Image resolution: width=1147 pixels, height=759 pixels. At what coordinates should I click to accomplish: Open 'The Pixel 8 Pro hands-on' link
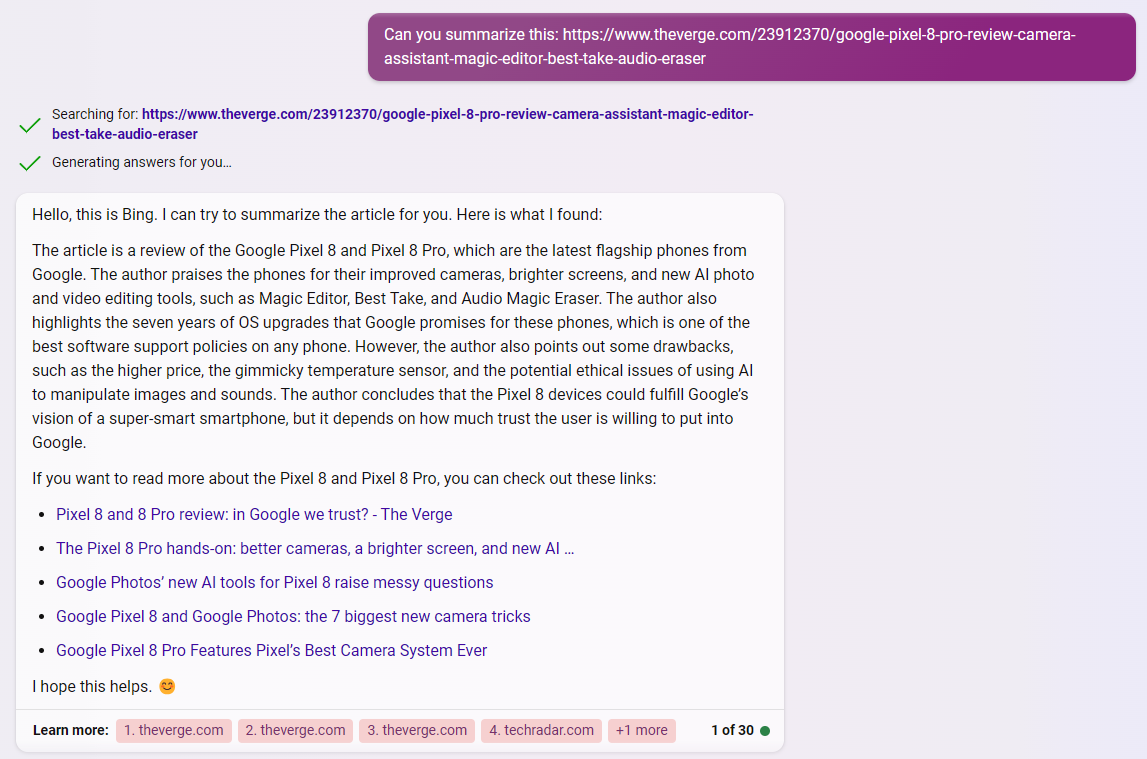point(315,548)
